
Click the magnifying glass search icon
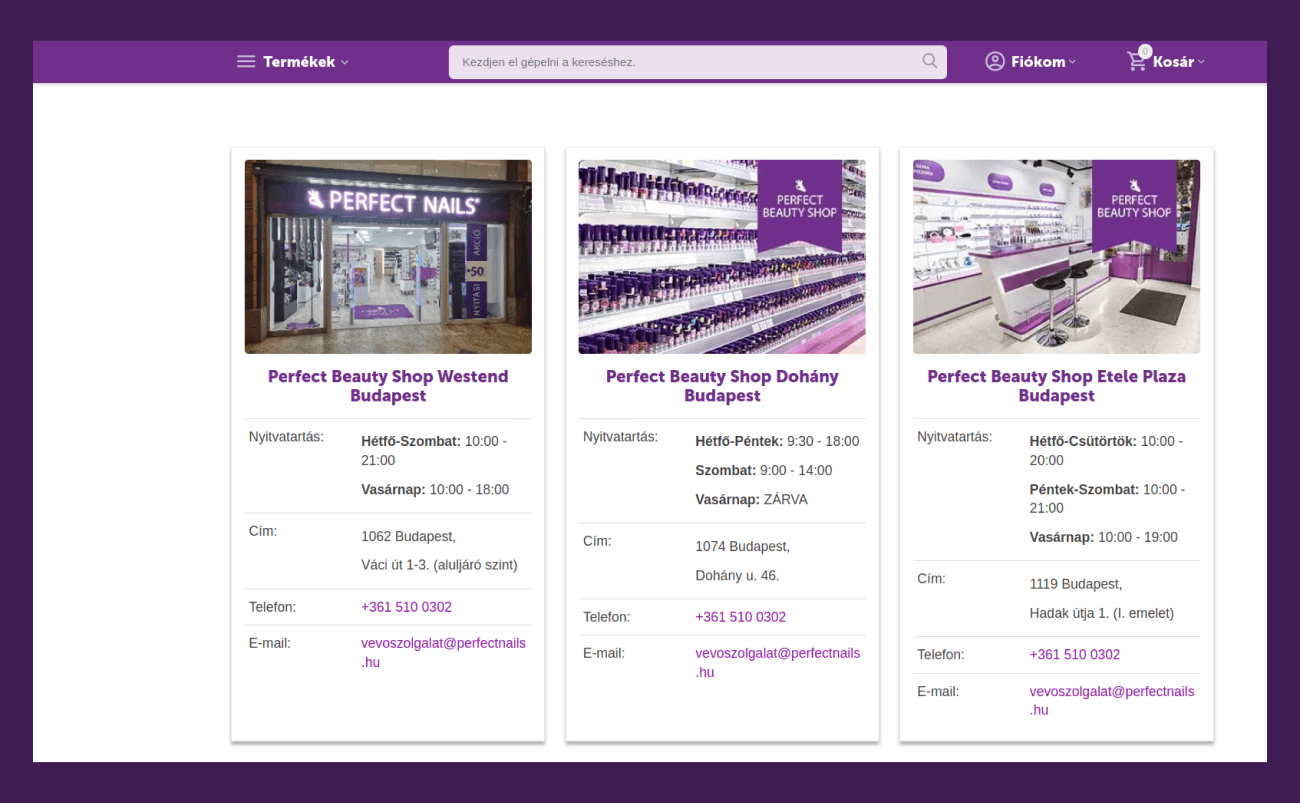click(930, 61)
